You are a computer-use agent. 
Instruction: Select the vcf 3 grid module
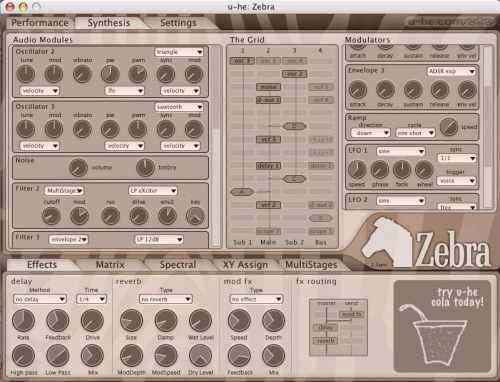pyautogui.click(x=268, y=139)
